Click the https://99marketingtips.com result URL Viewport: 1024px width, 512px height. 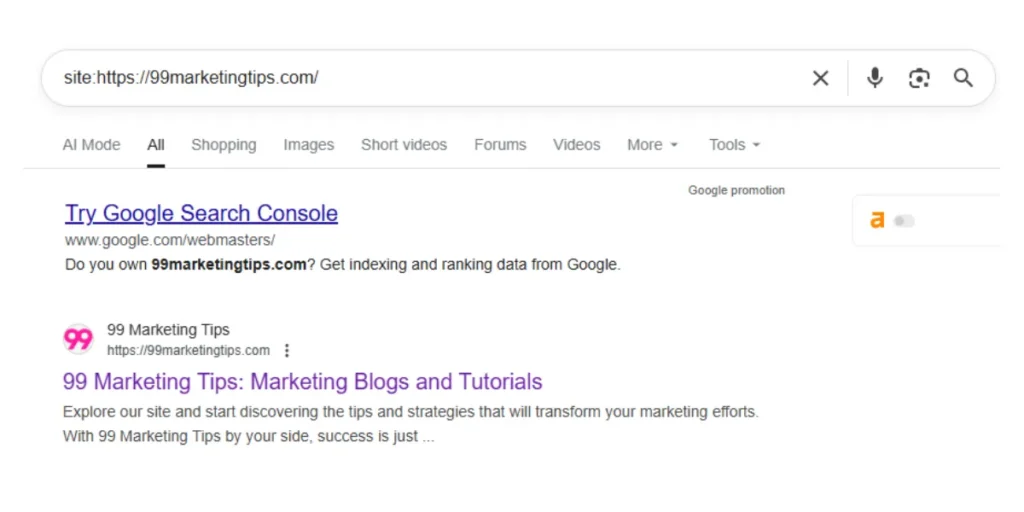(188, 351)
